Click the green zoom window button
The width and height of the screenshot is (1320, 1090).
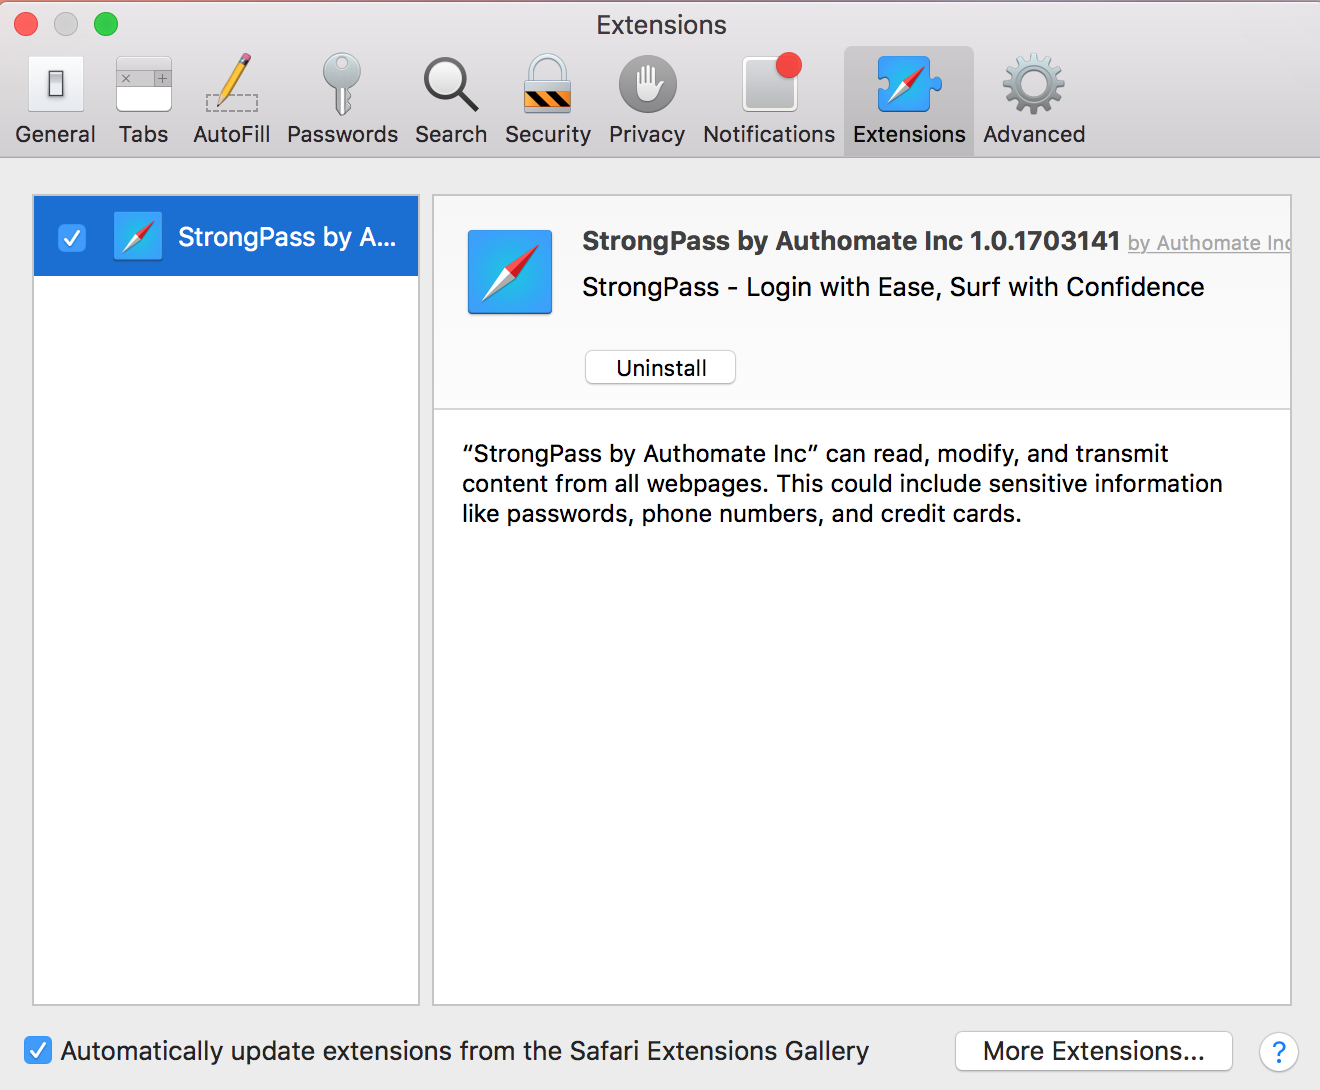click(x=106, y=24)
